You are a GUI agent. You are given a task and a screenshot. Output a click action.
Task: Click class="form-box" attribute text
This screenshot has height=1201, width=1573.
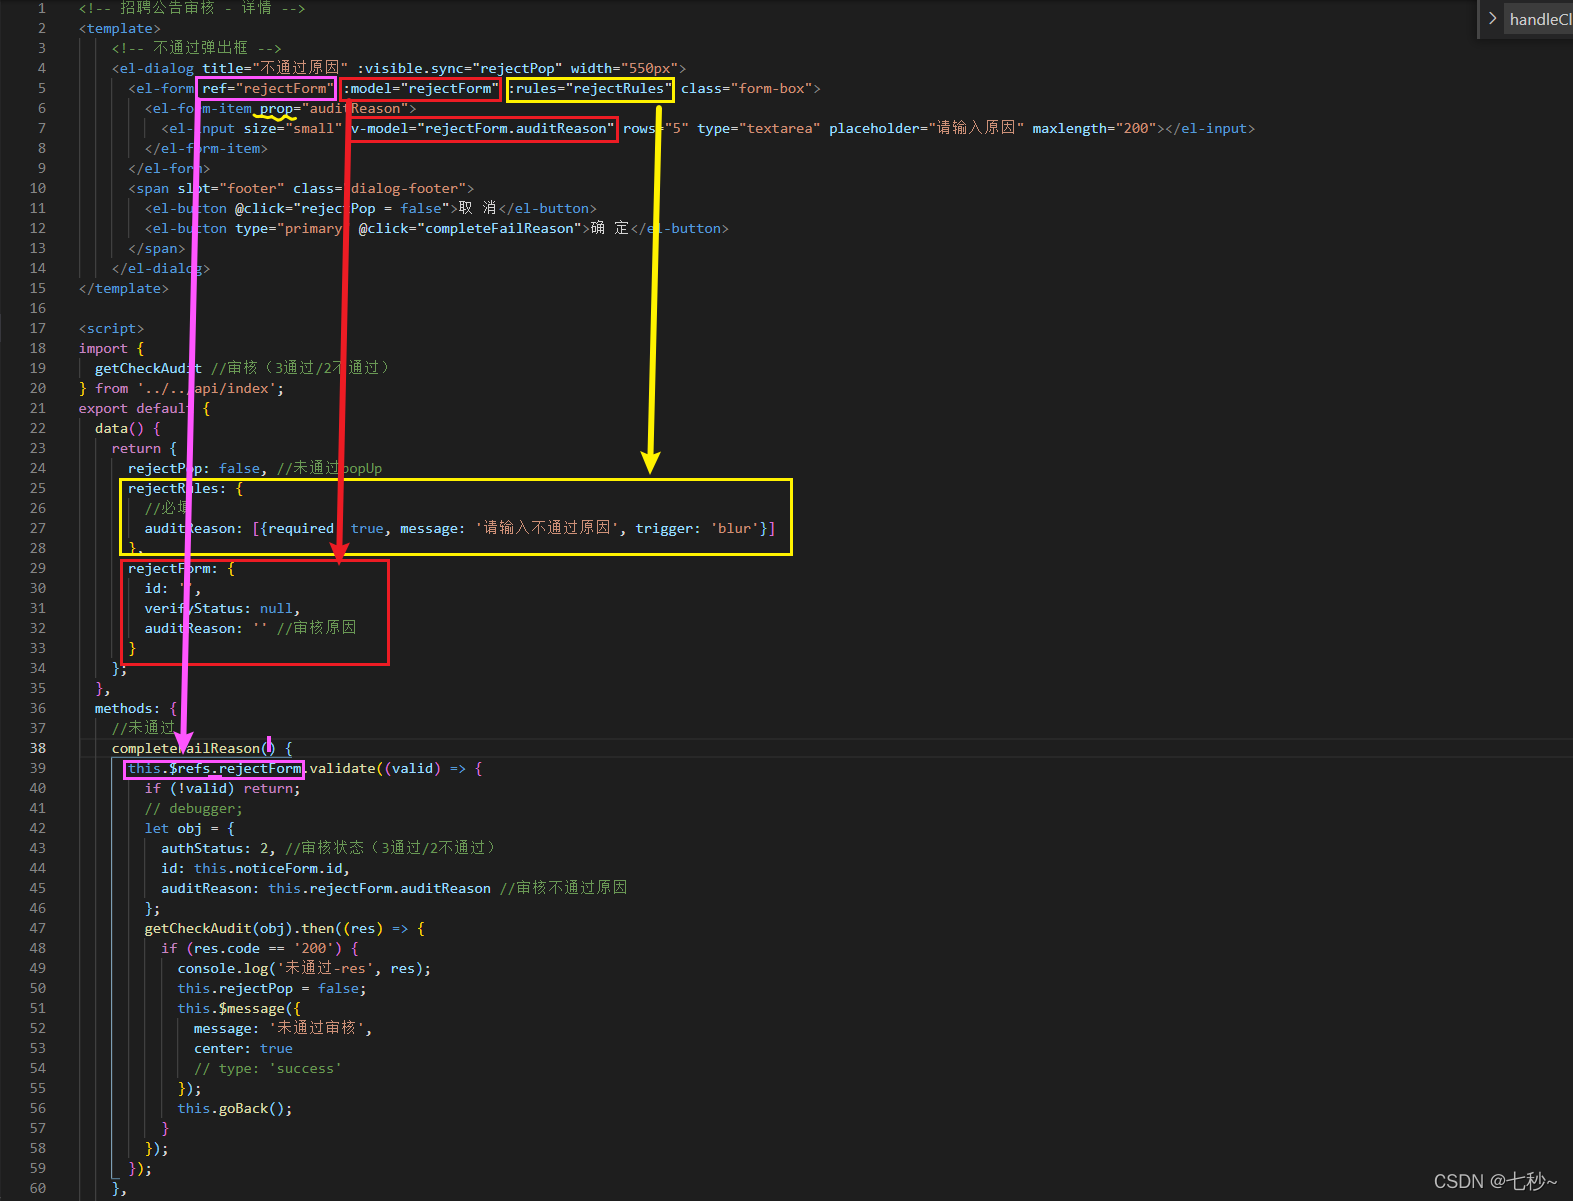pyautogui.click(x=747, y=88)
